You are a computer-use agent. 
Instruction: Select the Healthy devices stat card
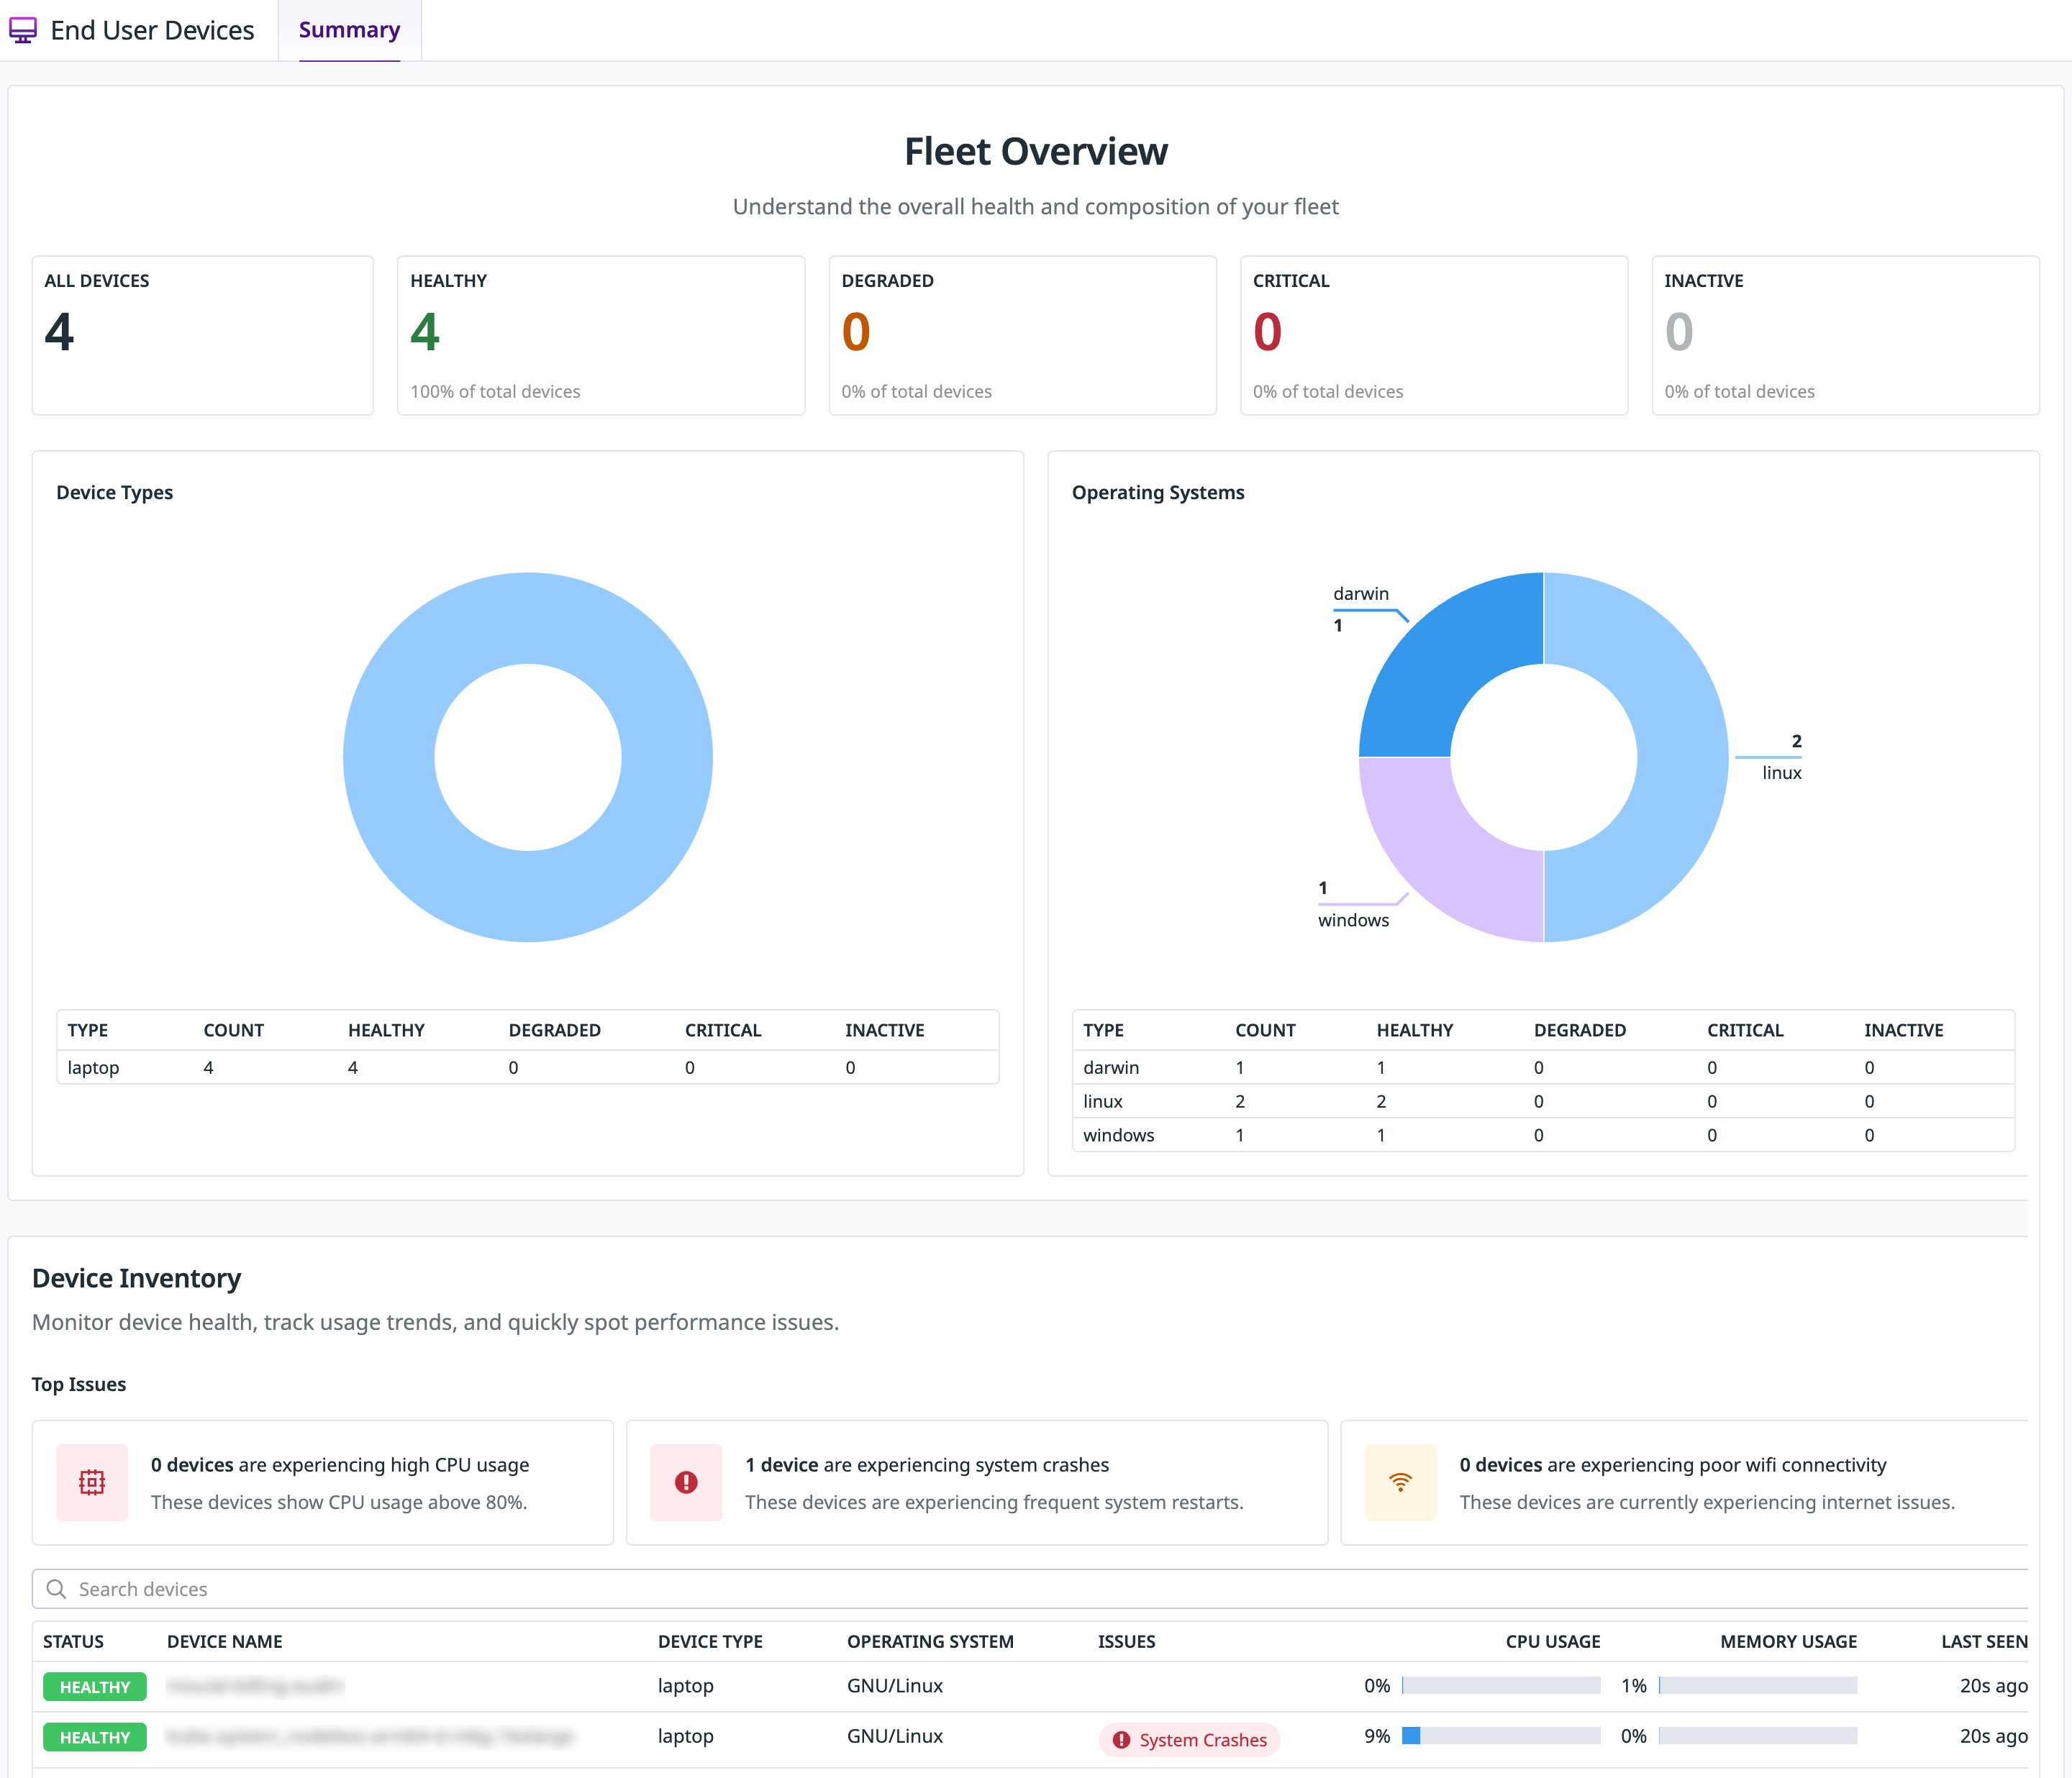601,335
